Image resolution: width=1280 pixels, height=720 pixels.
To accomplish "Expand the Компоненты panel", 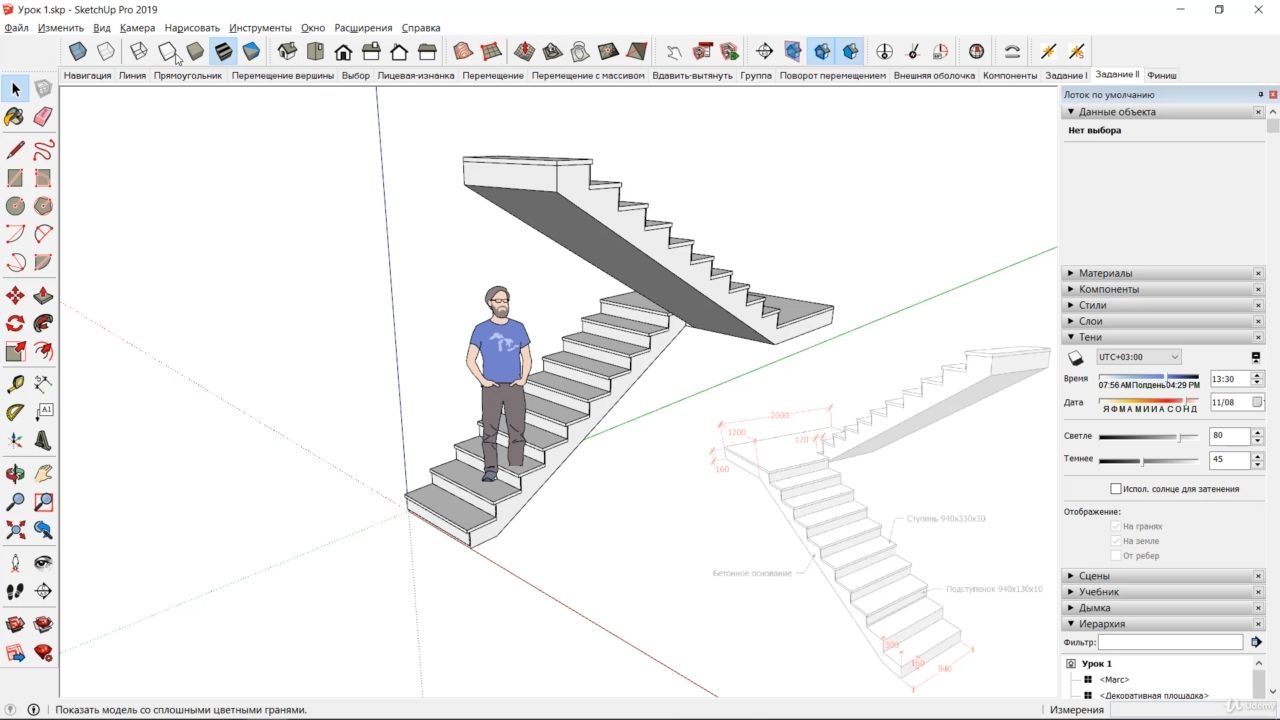I will [x=1071, y=289].
